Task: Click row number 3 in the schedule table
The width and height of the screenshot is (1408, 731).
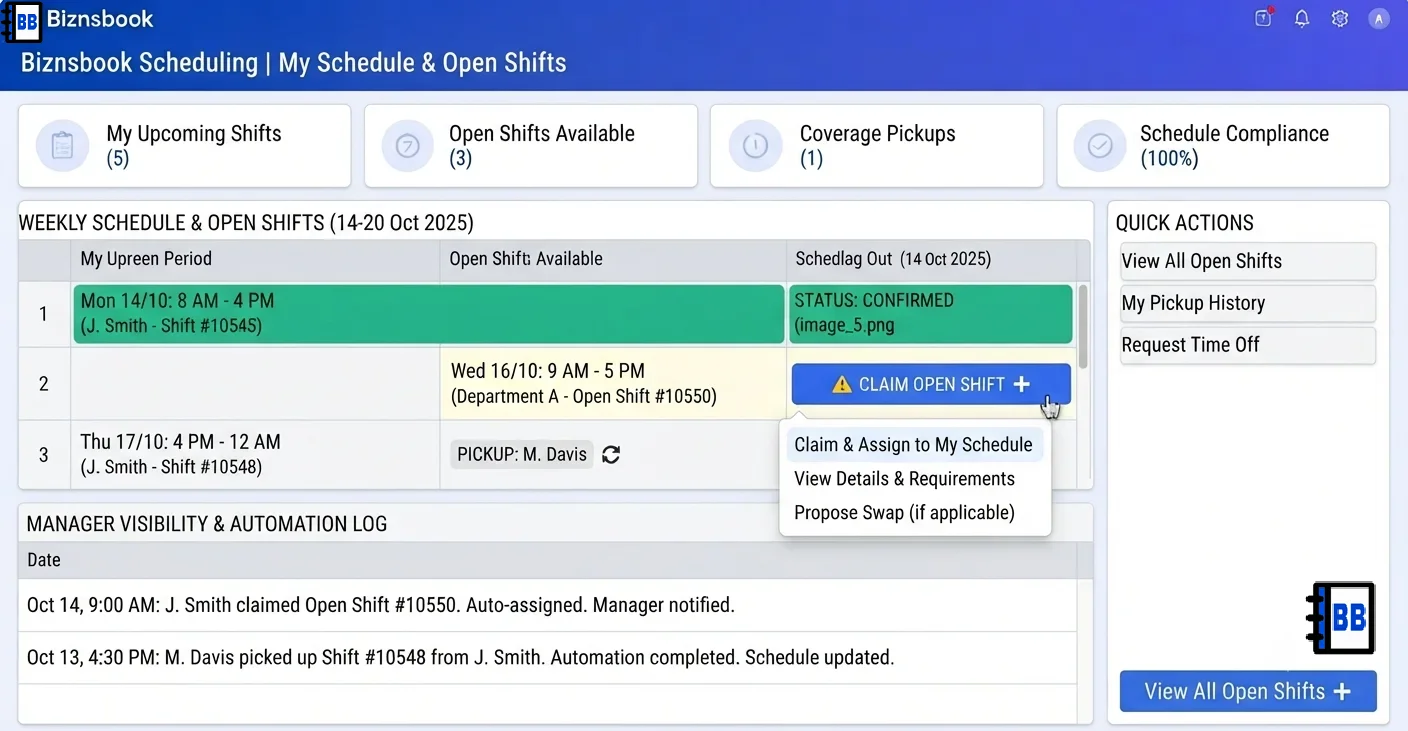Action: pos(44,454)
